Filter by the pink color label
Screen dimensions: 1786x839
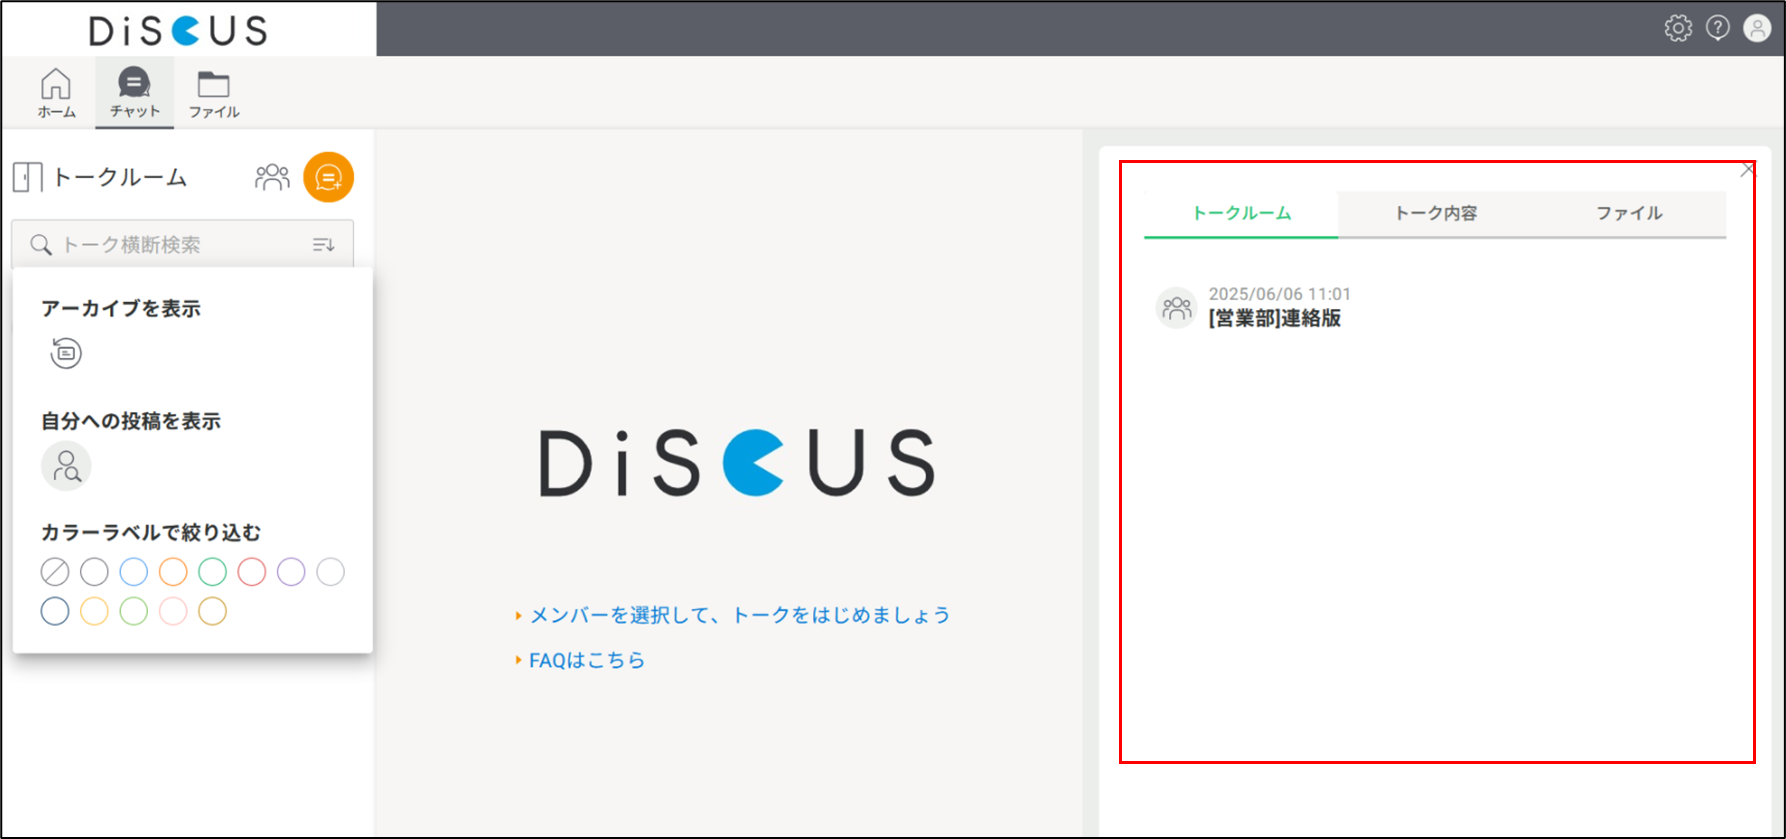tap(173, 611)
